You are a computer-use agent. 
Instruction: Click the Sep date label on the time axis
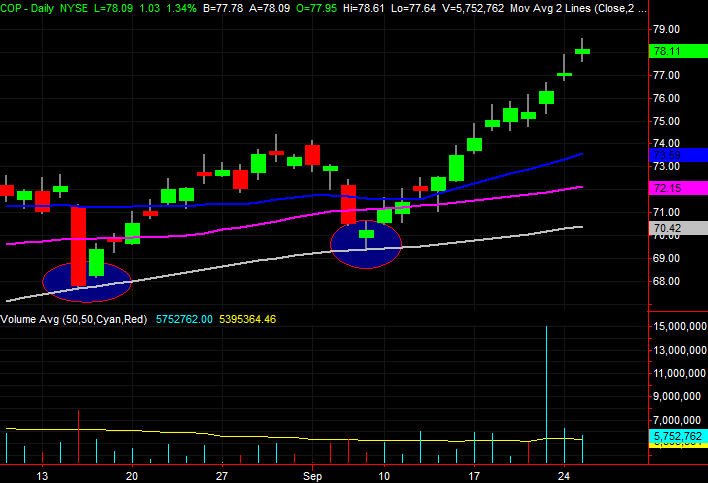click(x=313, y=476)
